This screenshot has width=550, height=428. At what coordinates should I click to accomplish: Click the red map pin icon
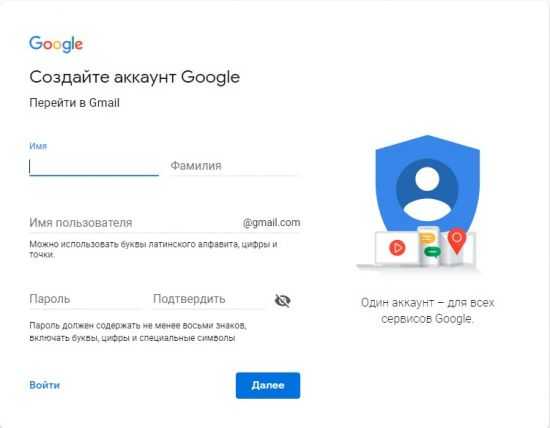457,241
